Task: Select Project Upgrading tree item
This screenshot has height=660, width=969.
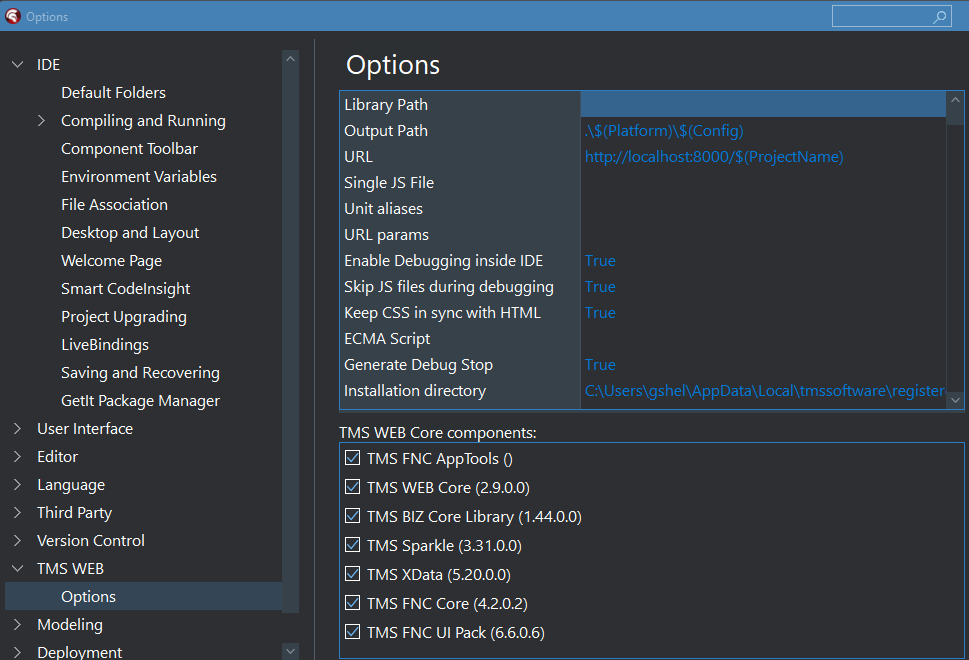Action: pyautogui.click(x=124, y=317)
